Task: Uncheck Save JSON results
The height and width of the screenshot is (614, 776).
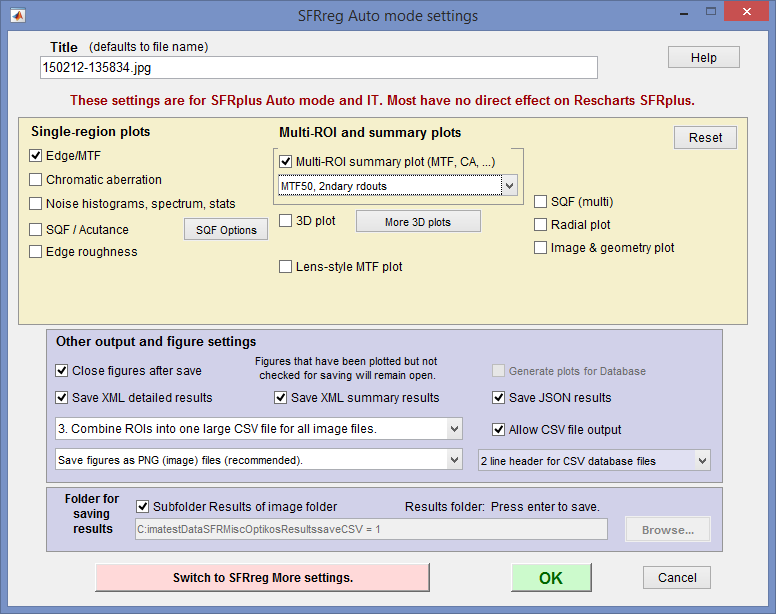Action: click(498, 397)
